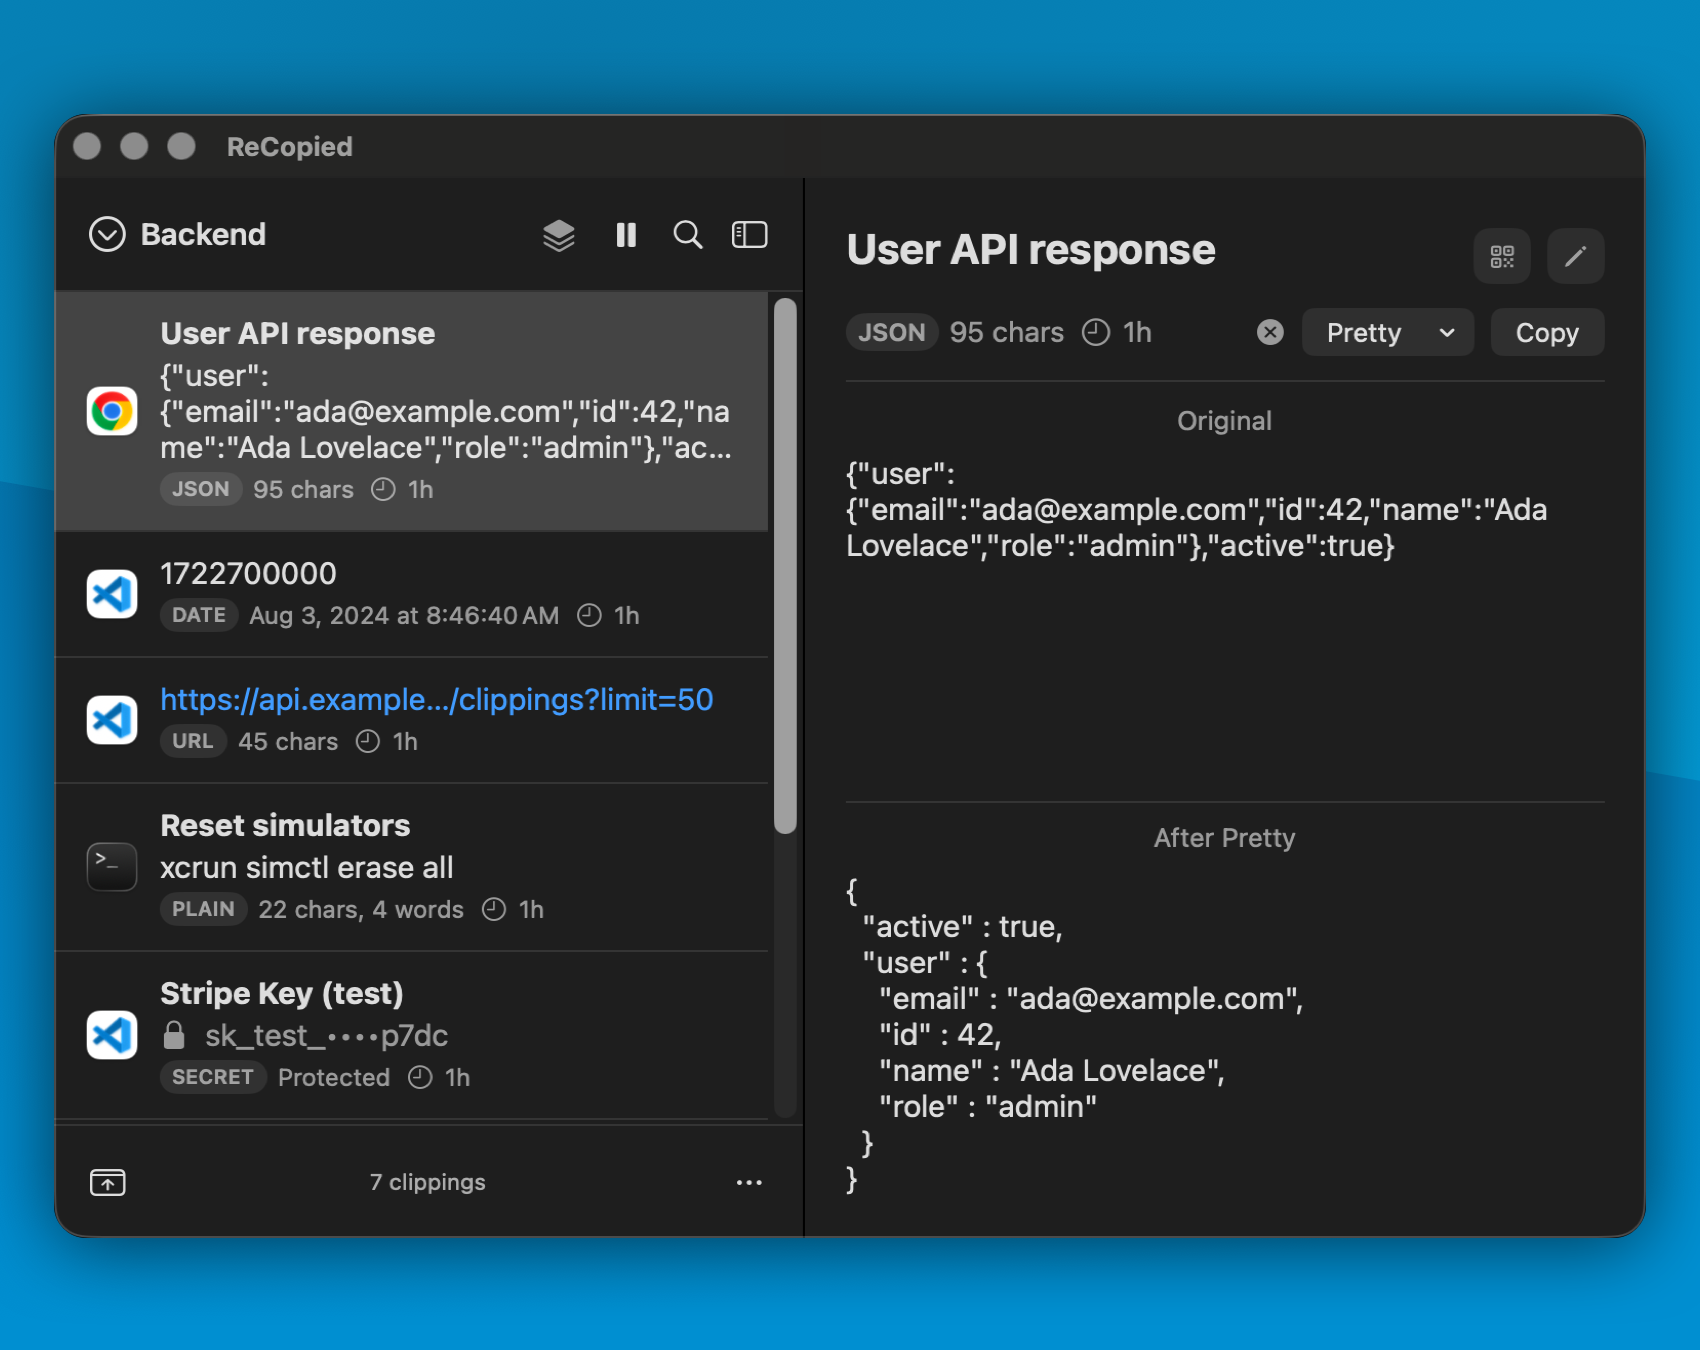Viewport: 1700px width, 1350px height.
Task: Select the 1722700000 date clipping
Action: (412, 594)
